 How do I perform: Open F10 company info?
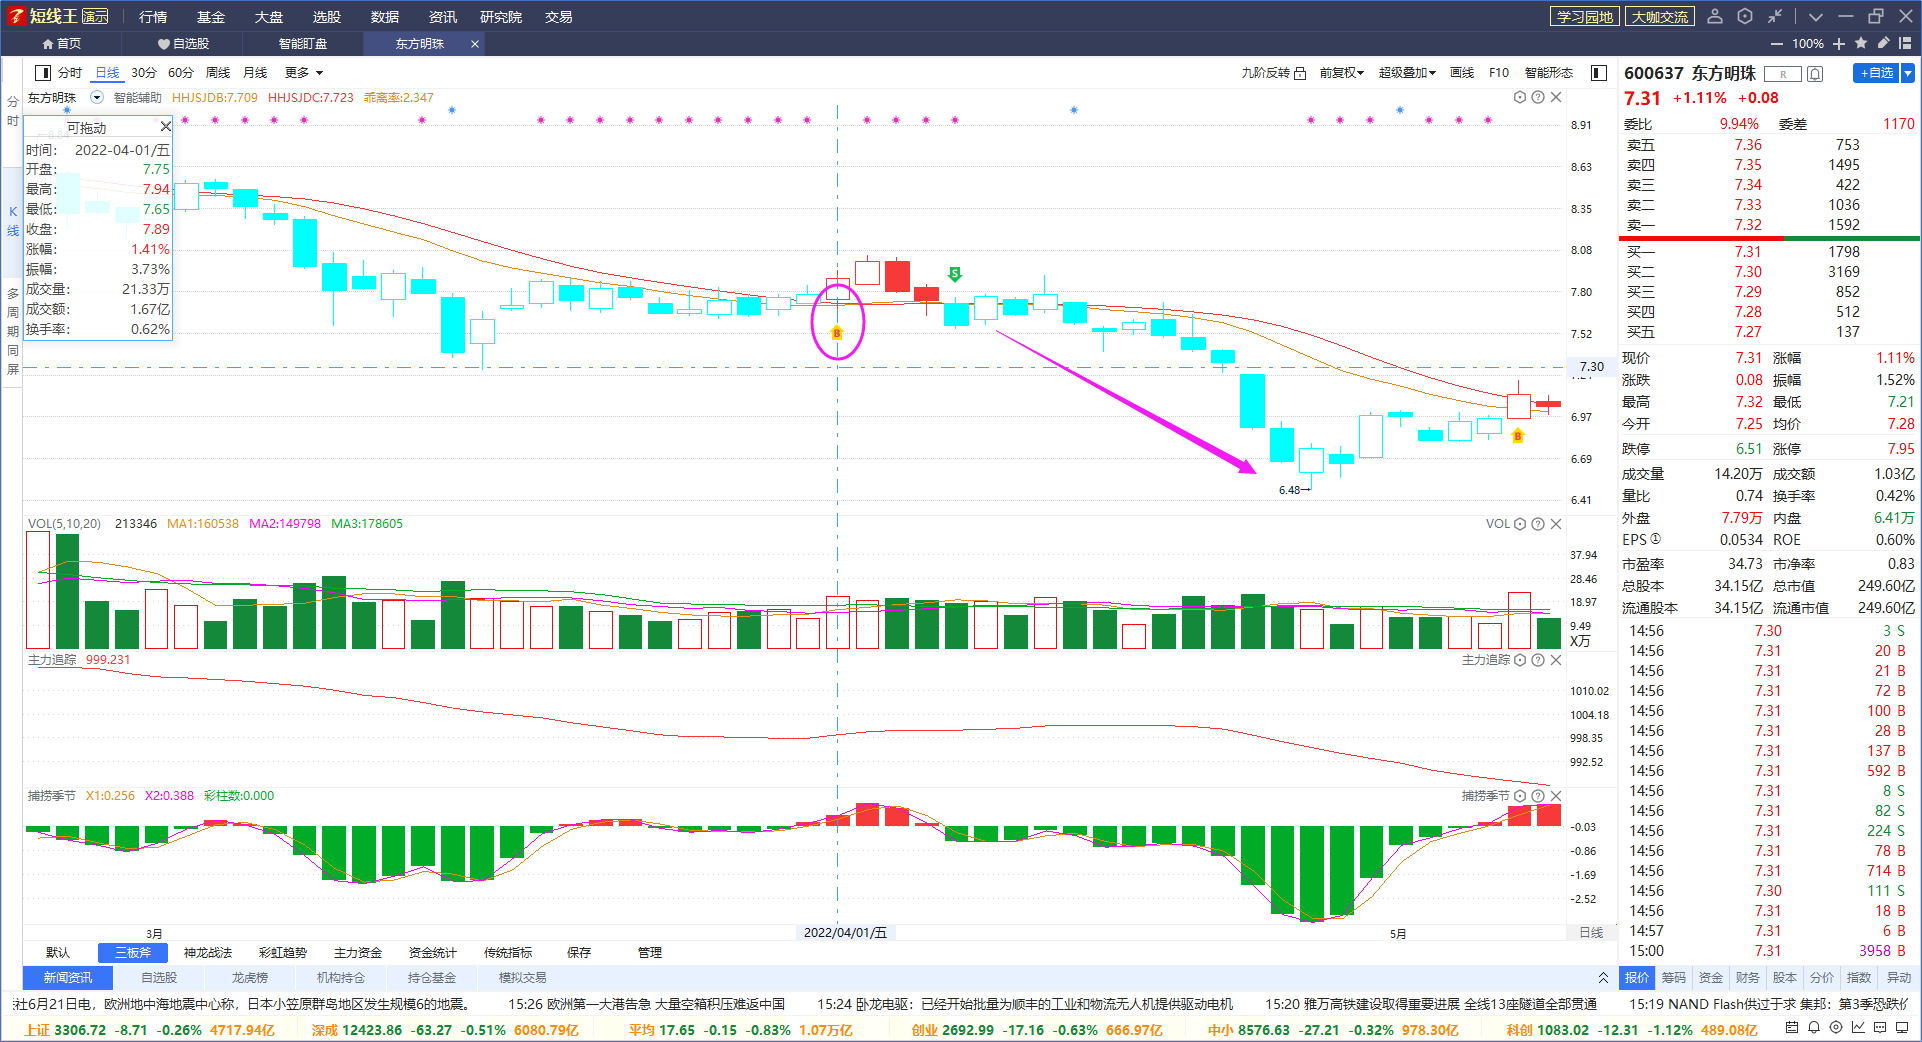[1499, 73]
